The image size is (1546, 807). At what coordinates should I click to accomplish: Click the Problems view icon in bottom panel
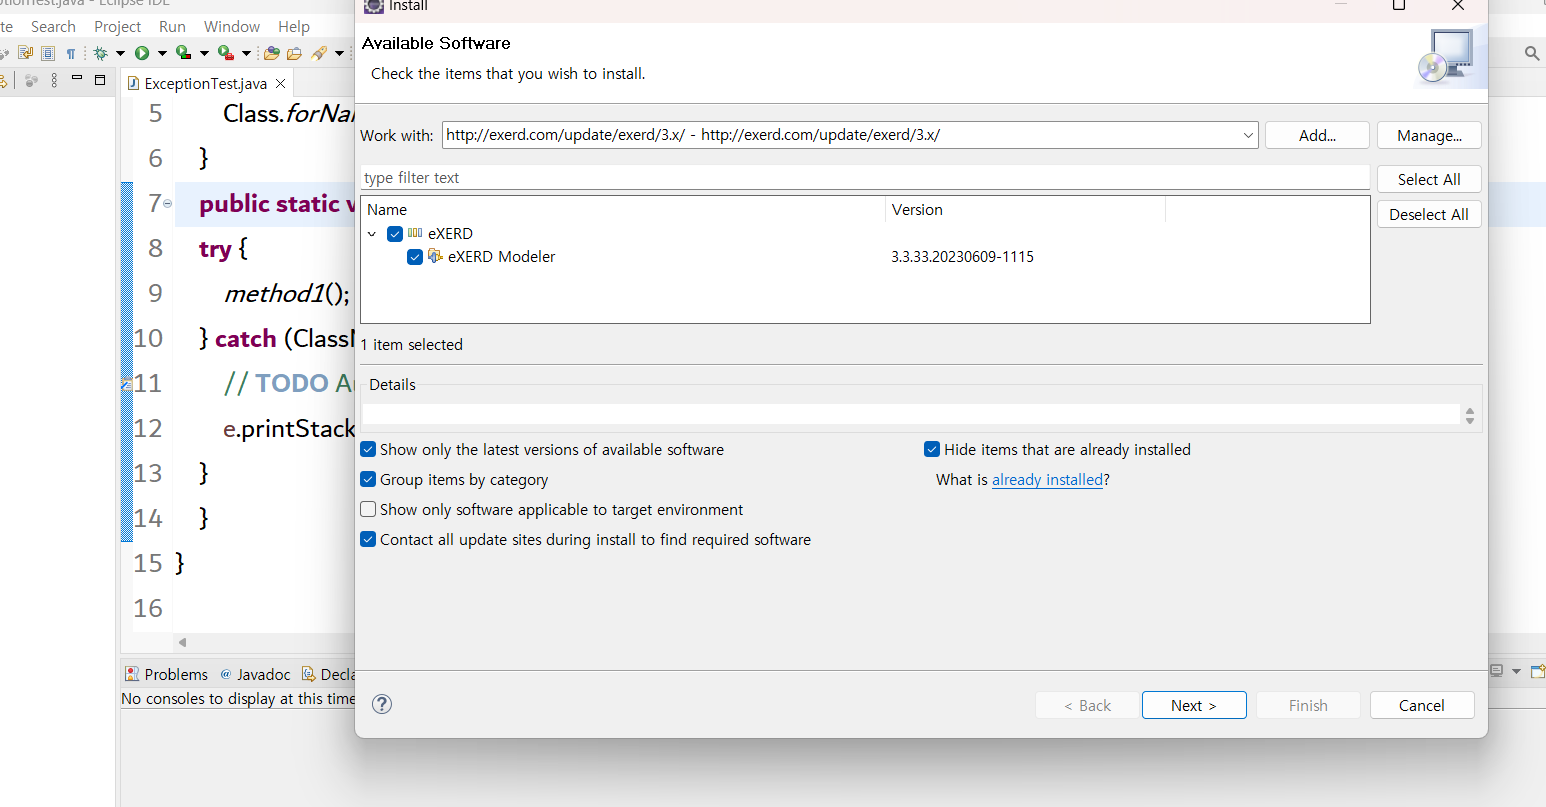(132, 674)
